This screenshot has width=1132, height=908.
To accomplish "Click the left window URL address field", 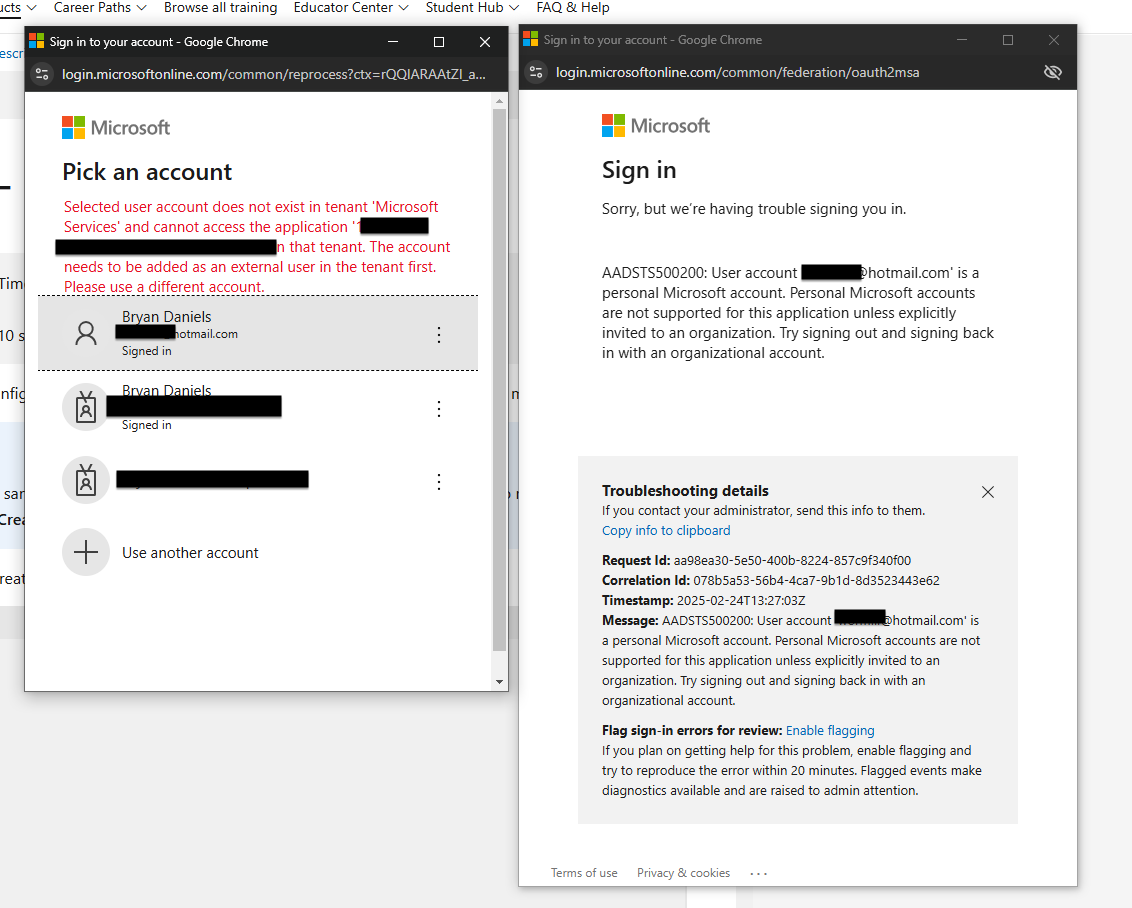I will pos(274,74).
